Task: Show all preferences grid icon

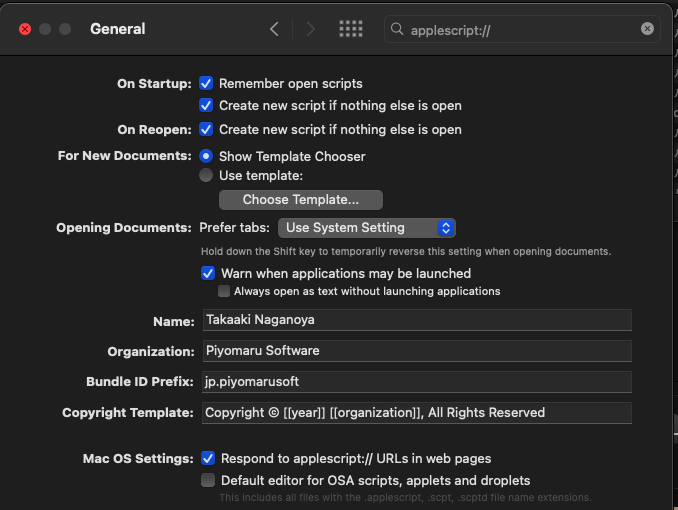Action: 351,29
